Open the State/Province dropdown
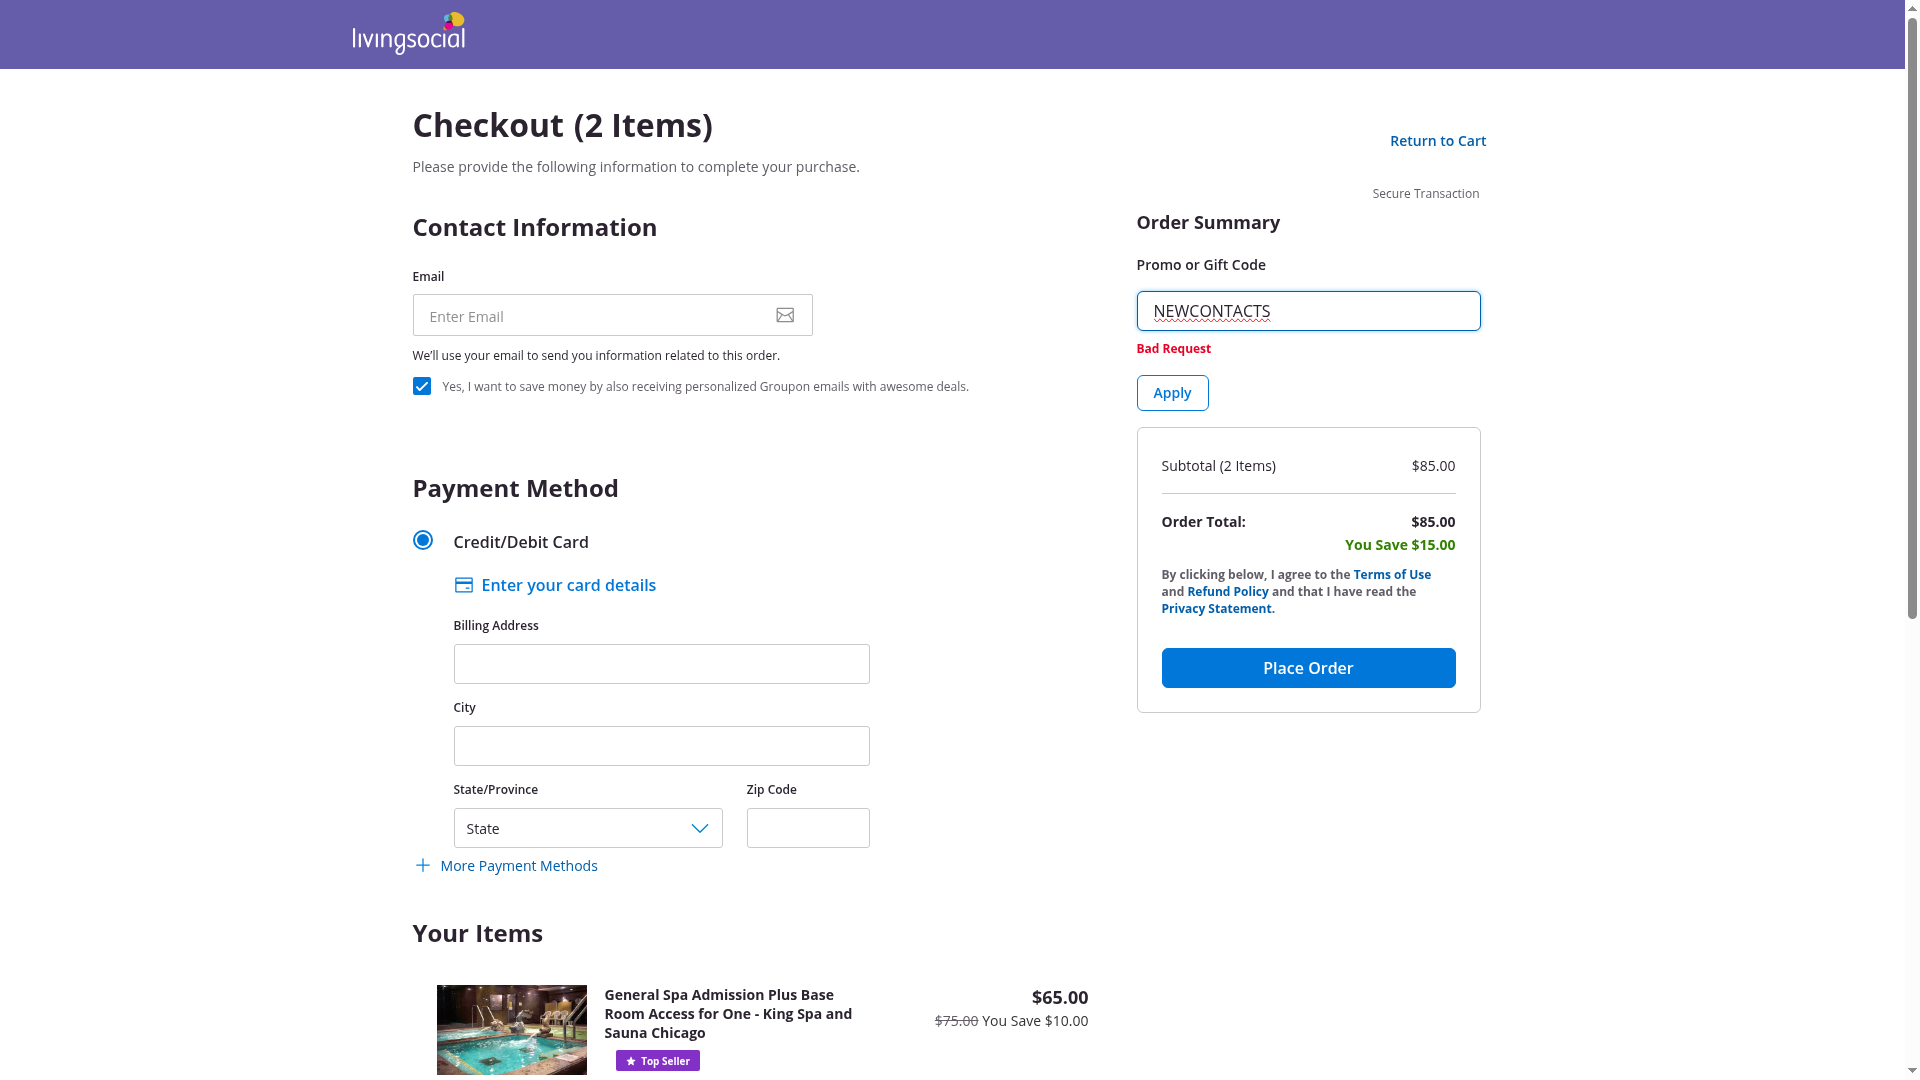1920x1080 pixels. pyautogui.click(x=588, y=828)
